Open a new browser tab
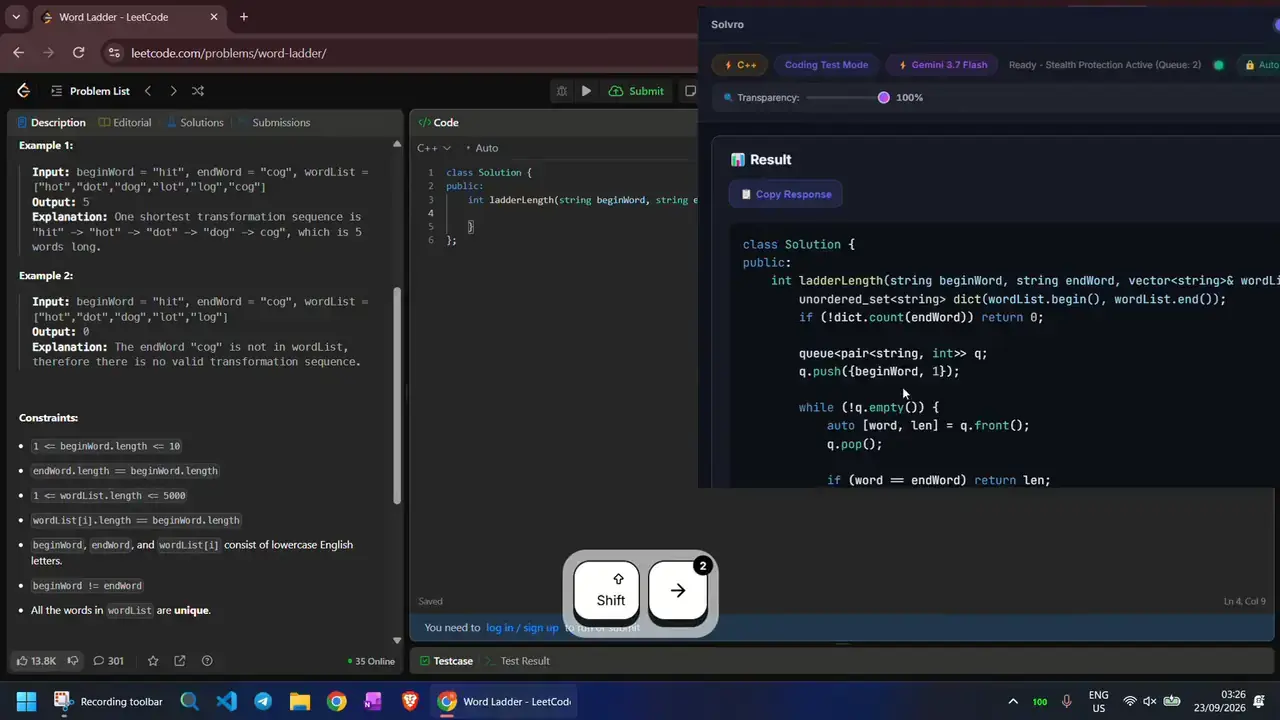Viewport: 1280px width, 720px height. [243, 17]
